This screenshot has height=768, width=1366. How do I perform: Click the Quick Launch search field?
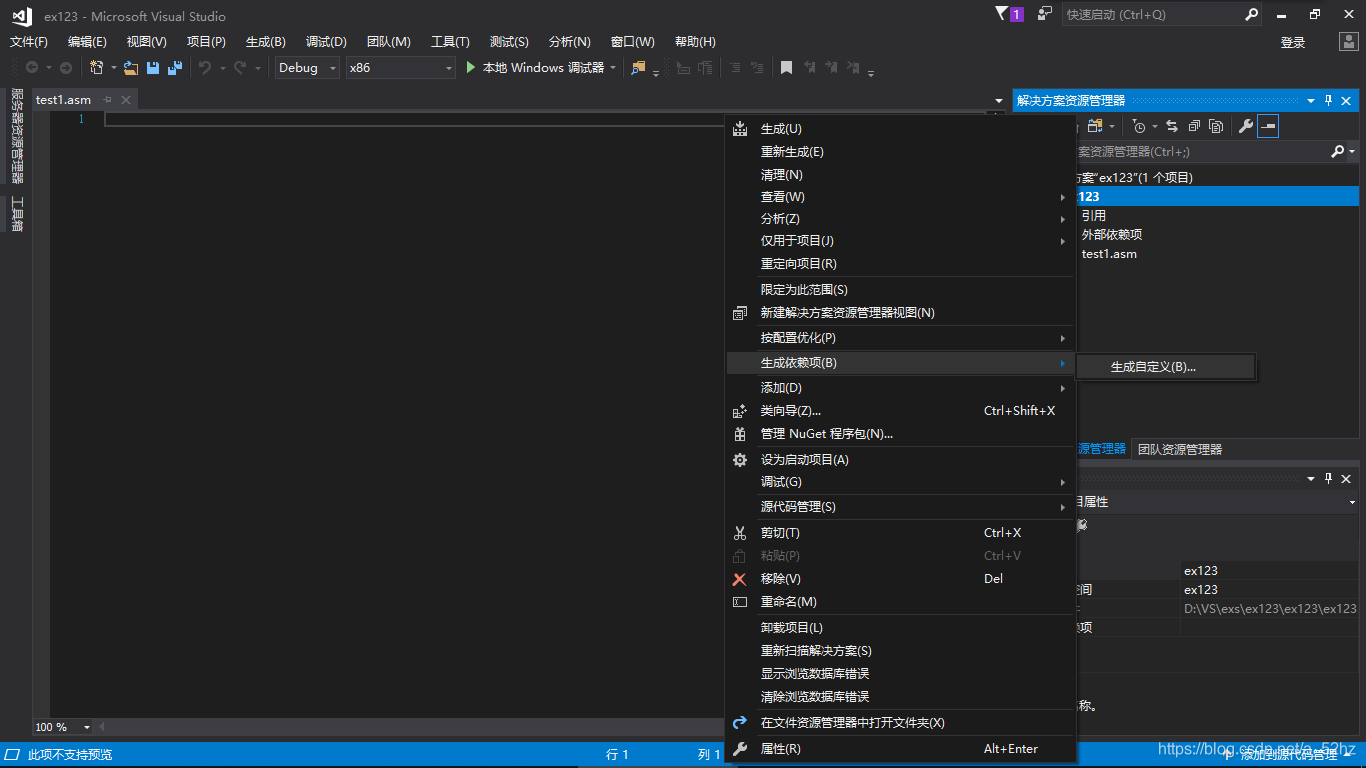tap(1153, 15)
